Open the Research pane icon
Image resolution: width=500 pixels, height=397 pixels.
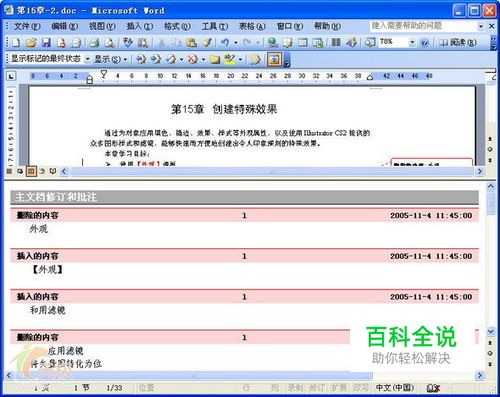(143, 42)
